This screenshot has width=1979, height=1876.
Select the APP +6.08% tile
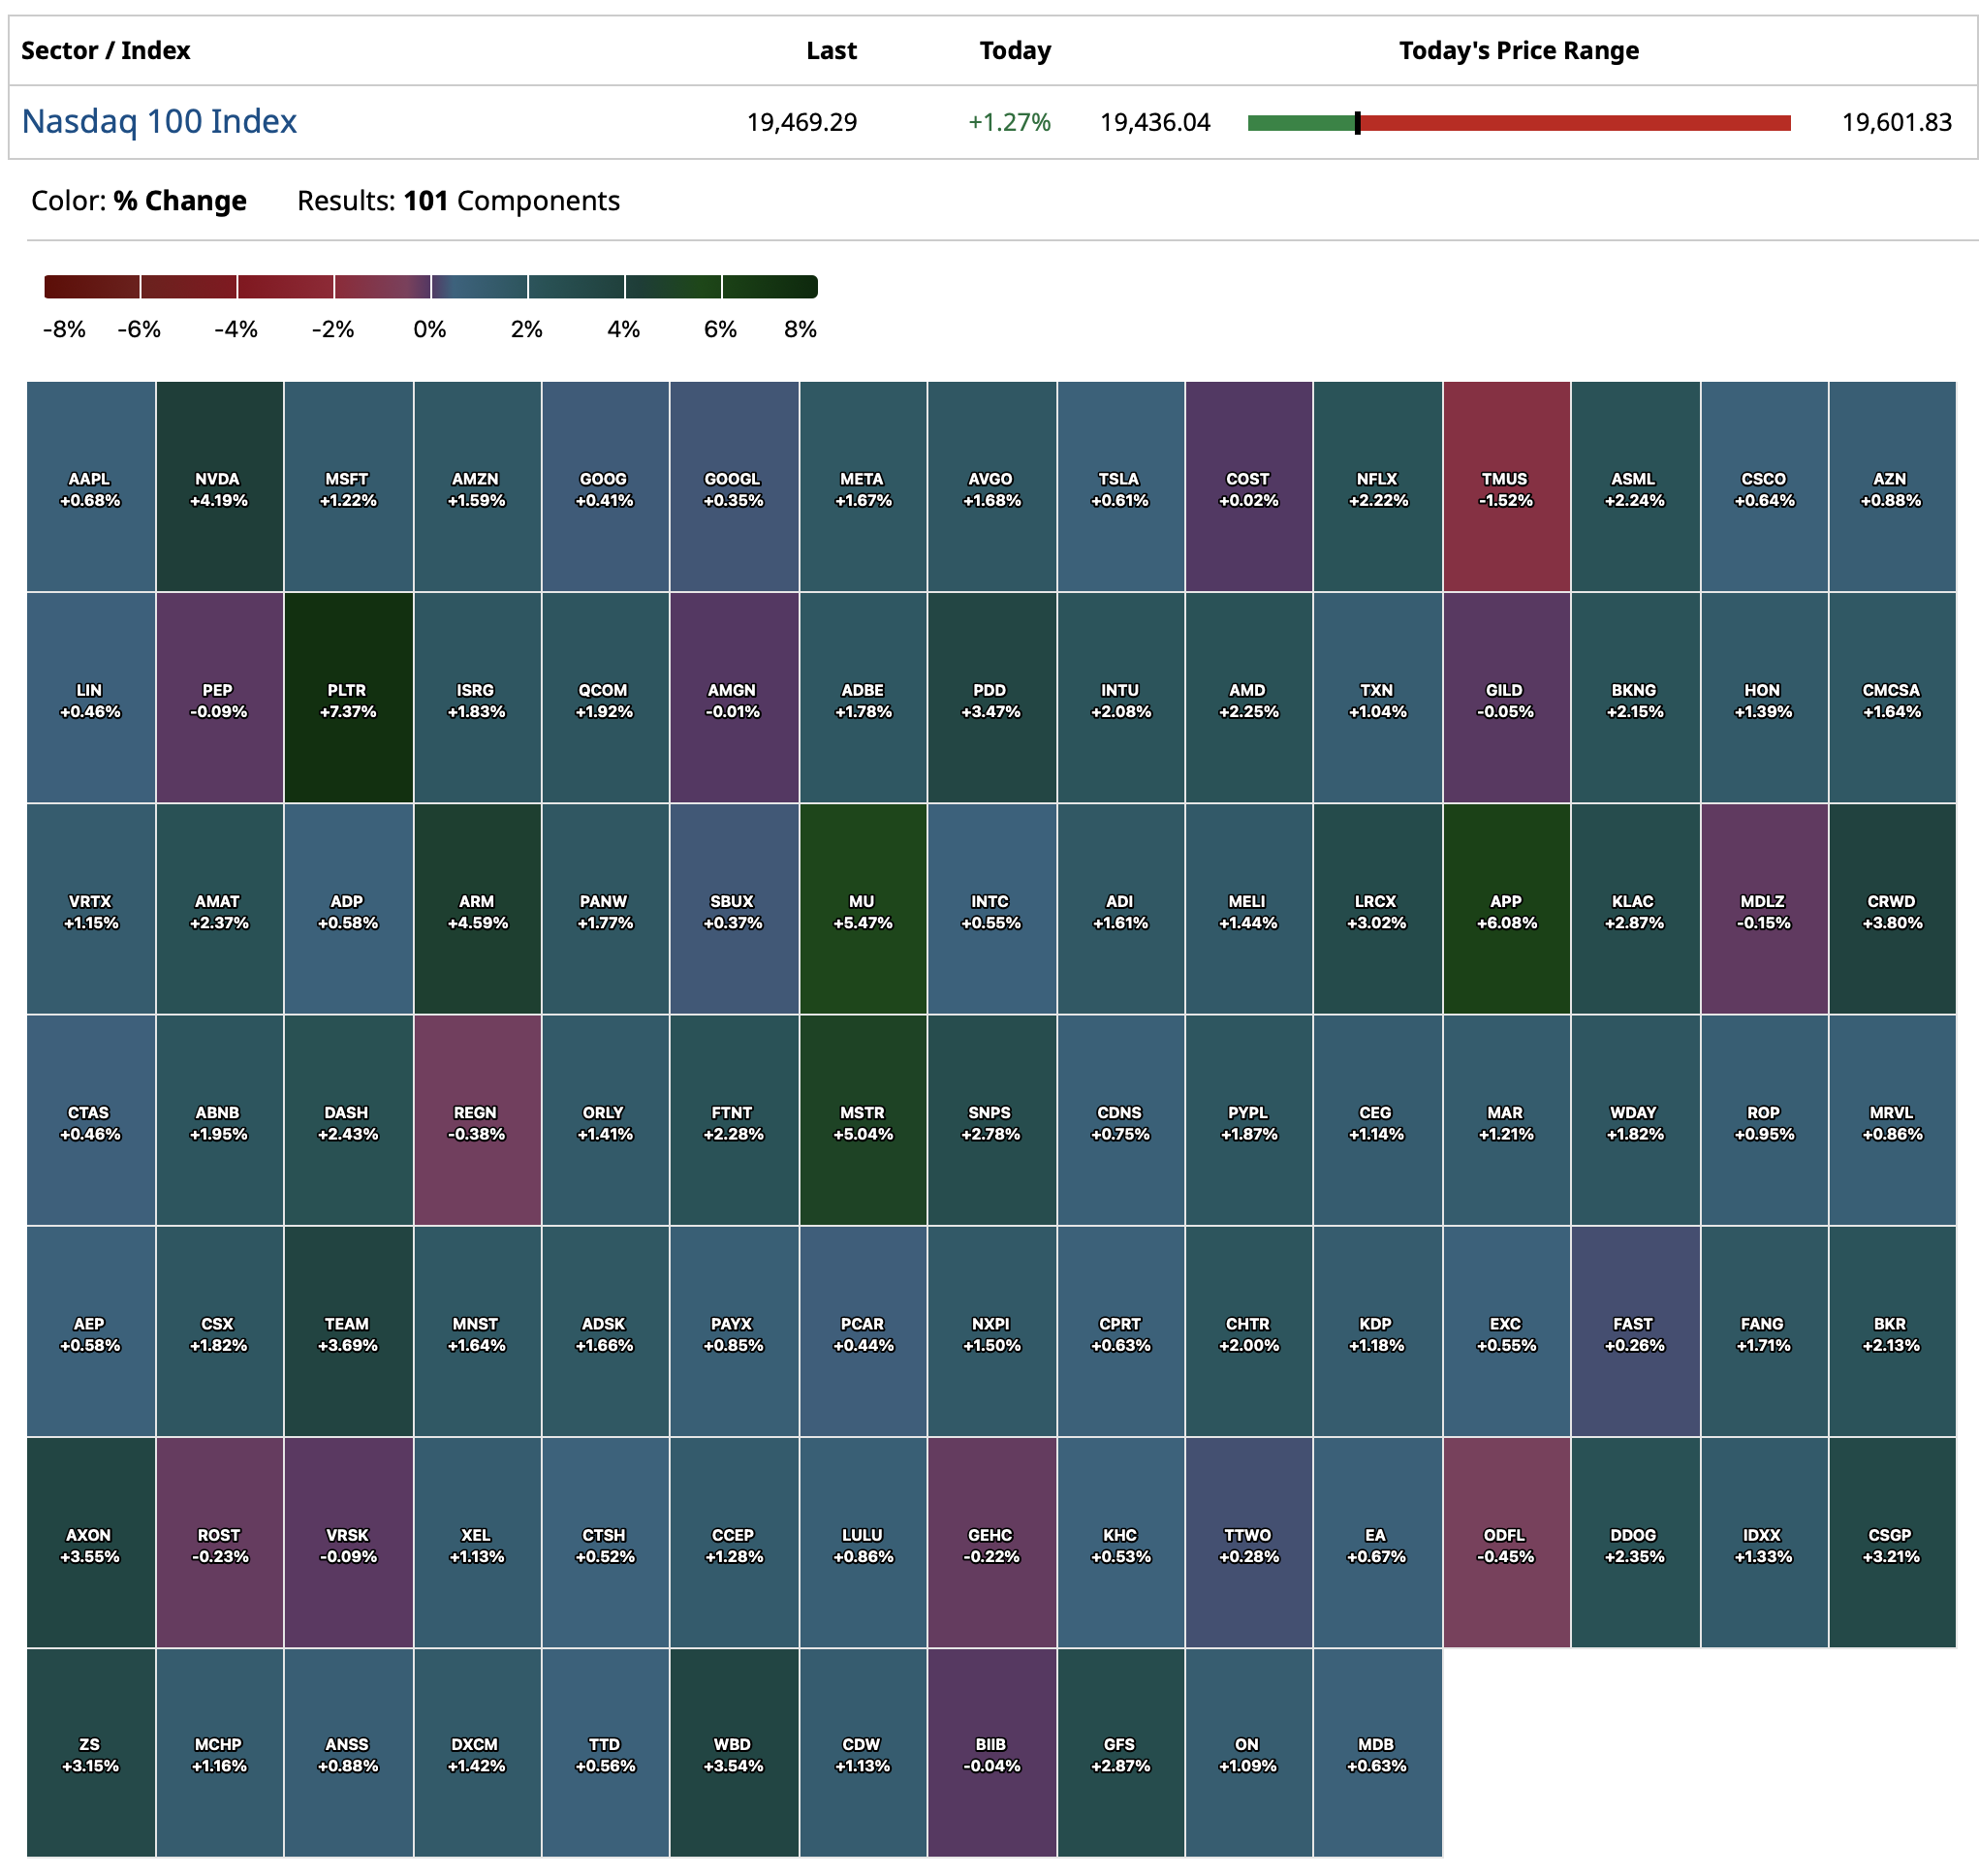1505,909
